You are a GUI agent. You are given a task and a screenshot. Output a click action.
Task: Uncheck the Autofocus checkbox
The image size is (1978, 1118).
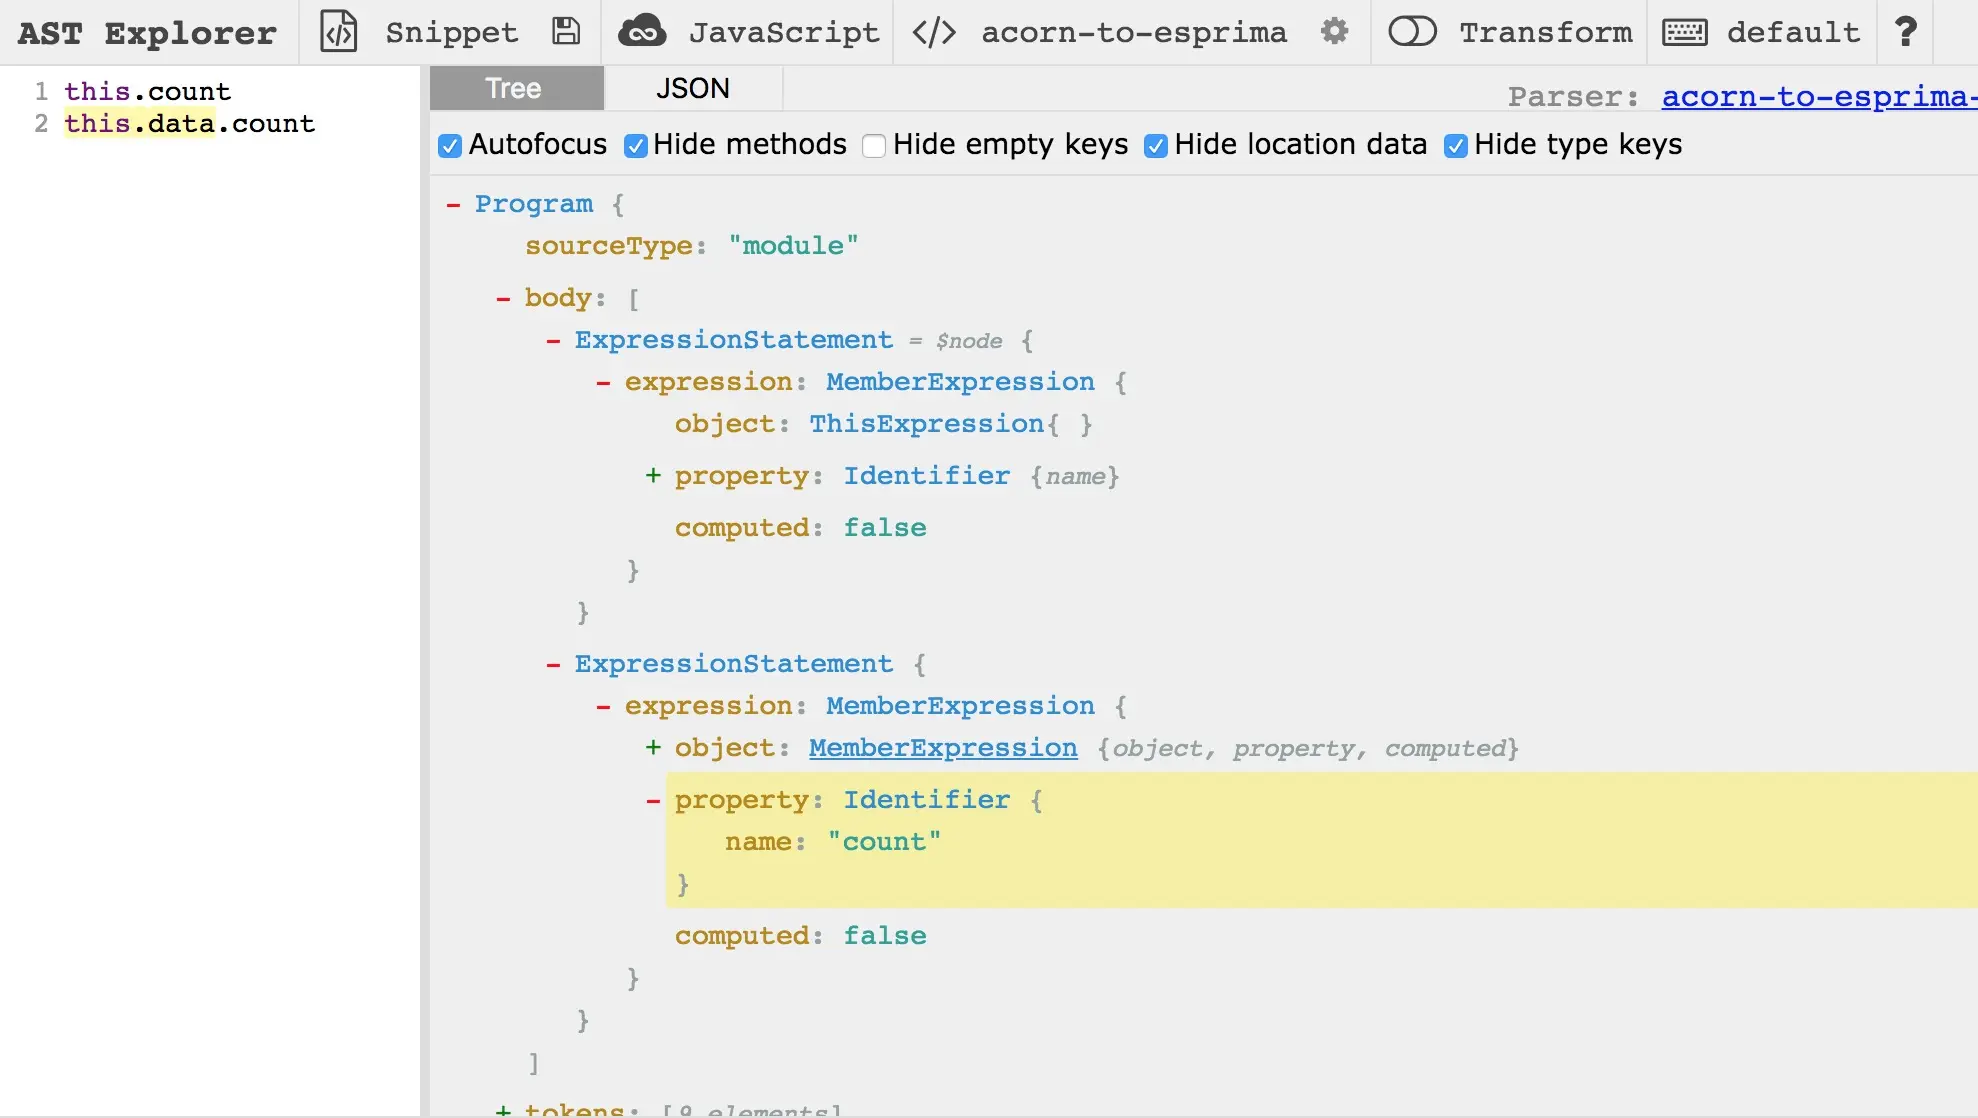point(450,146)
